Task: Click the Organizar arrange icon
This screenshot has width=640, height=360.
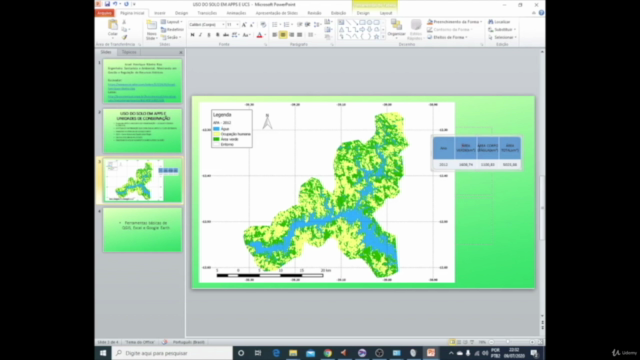Action: click(x=396, y=28)
